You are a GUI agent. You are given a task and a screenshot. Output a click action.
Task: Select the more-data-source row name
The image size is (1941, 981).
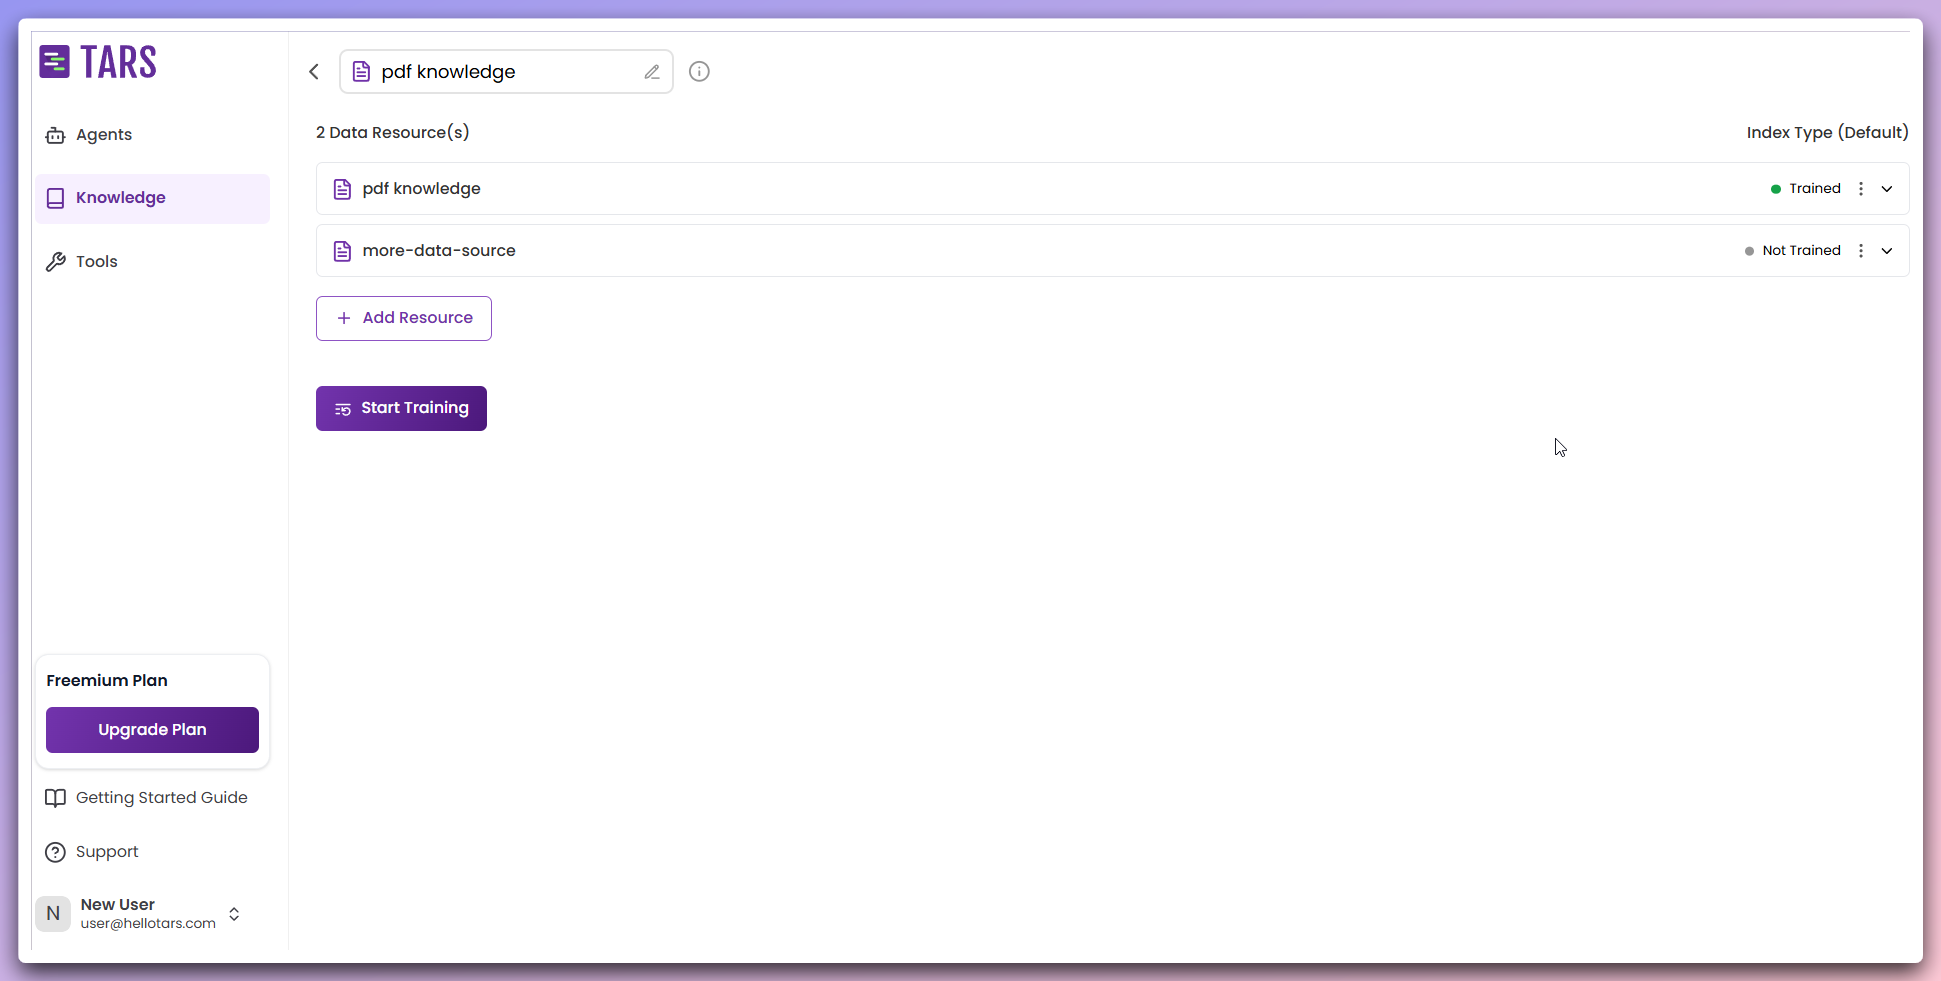(x=439, y=251)
